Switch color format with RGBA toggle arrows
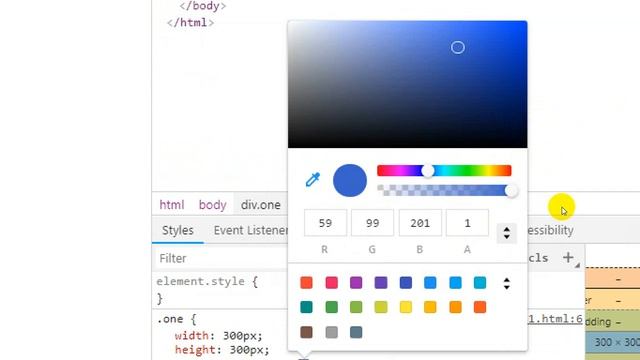This screenshot has width=640, height=360. 507,233
